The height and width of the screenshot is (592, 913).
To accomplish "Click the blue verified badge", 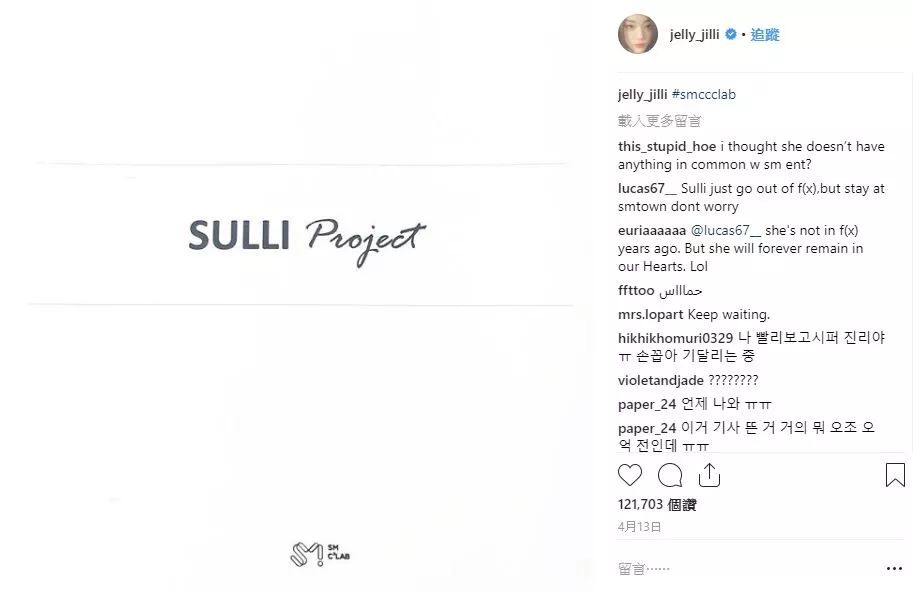I will click(731, 34).
